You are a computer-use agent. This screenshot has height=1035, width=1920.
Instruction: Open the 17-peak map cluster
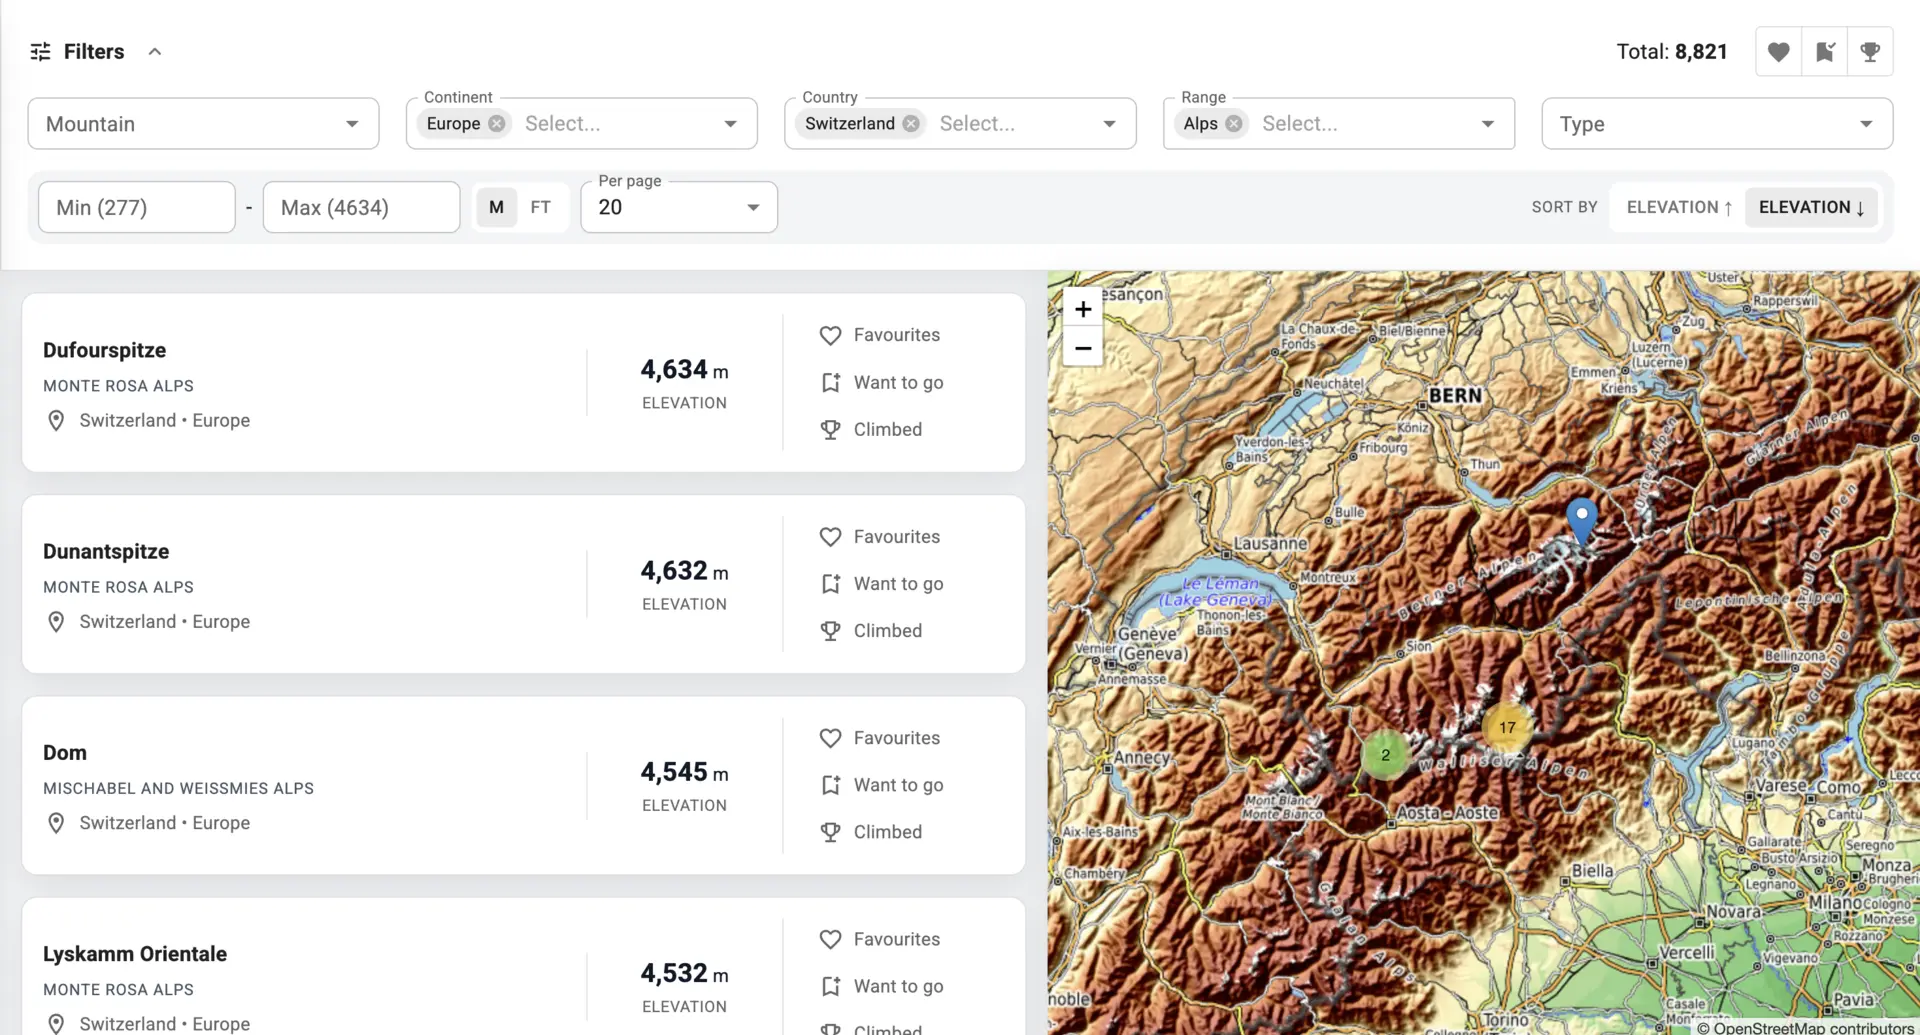pyautogui.click(x=1507, y=727)
